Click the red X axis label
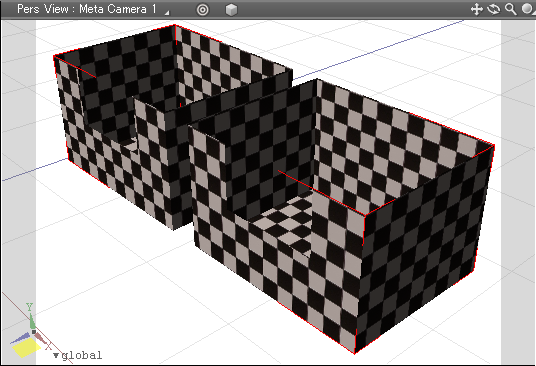 click(48, 347)
